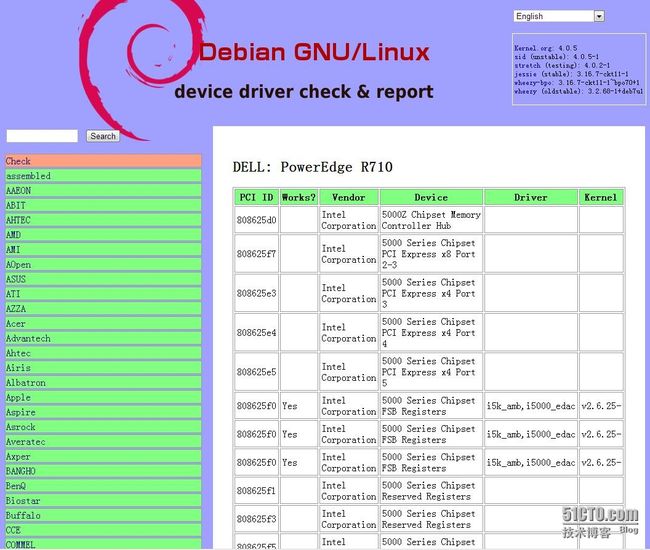Screen dimensions: 650x550
Task: Open the Aspire vendor link
Action: pyautogui.click(x=103, y=412)
